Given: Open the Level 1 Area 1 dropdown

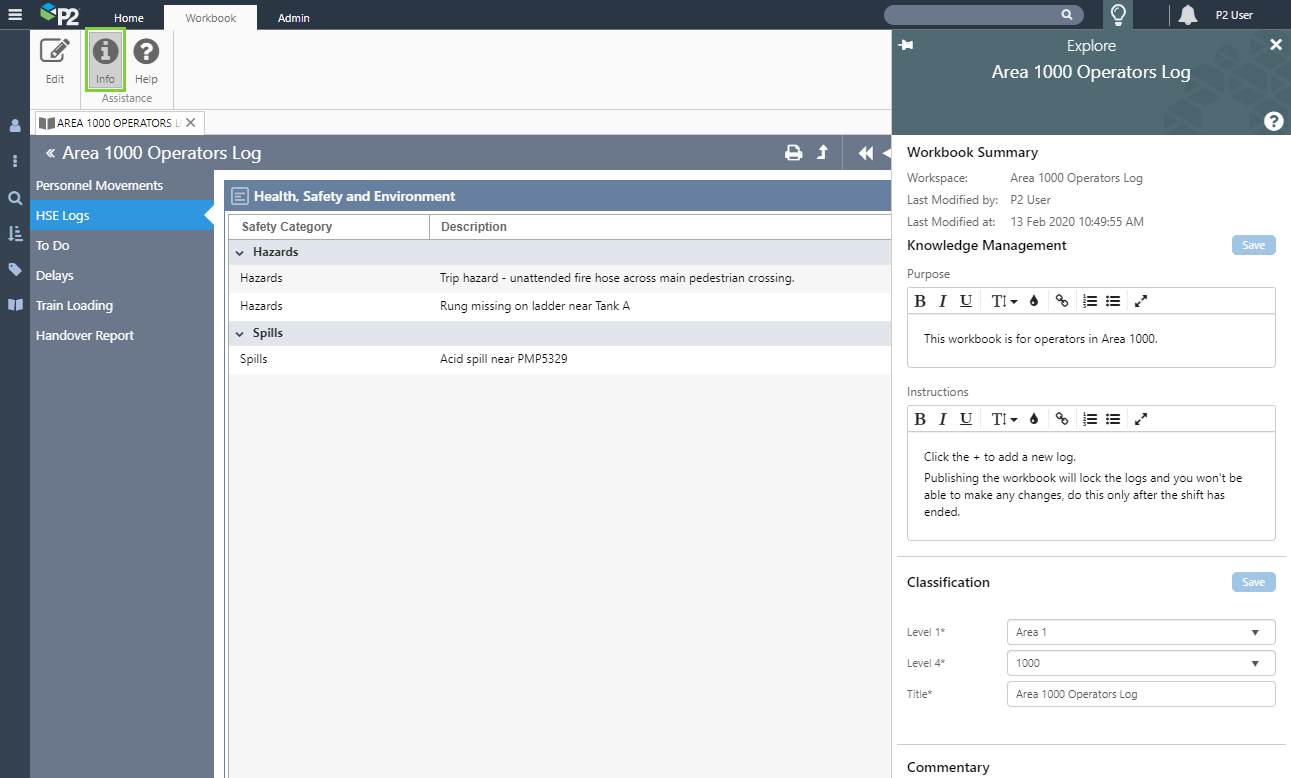Looking at the screenshot, I should pos(1140,632).
